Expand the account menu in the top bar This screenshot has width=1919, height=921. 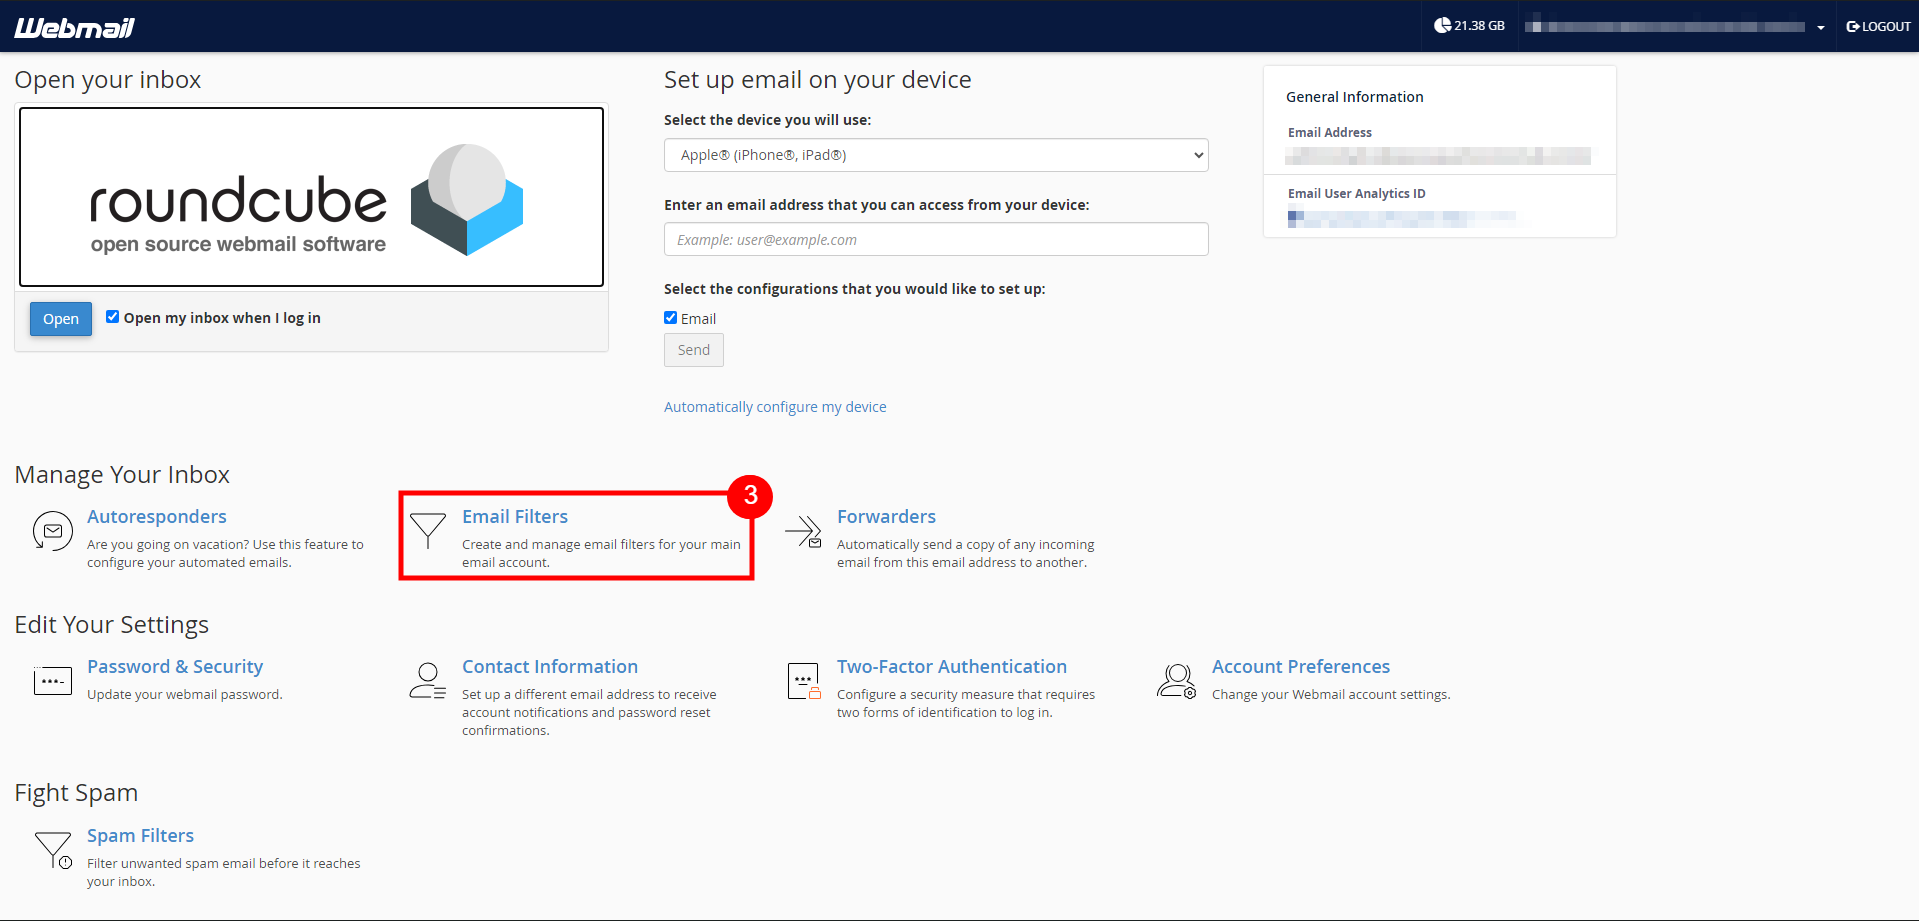[x=1819, y=27]
